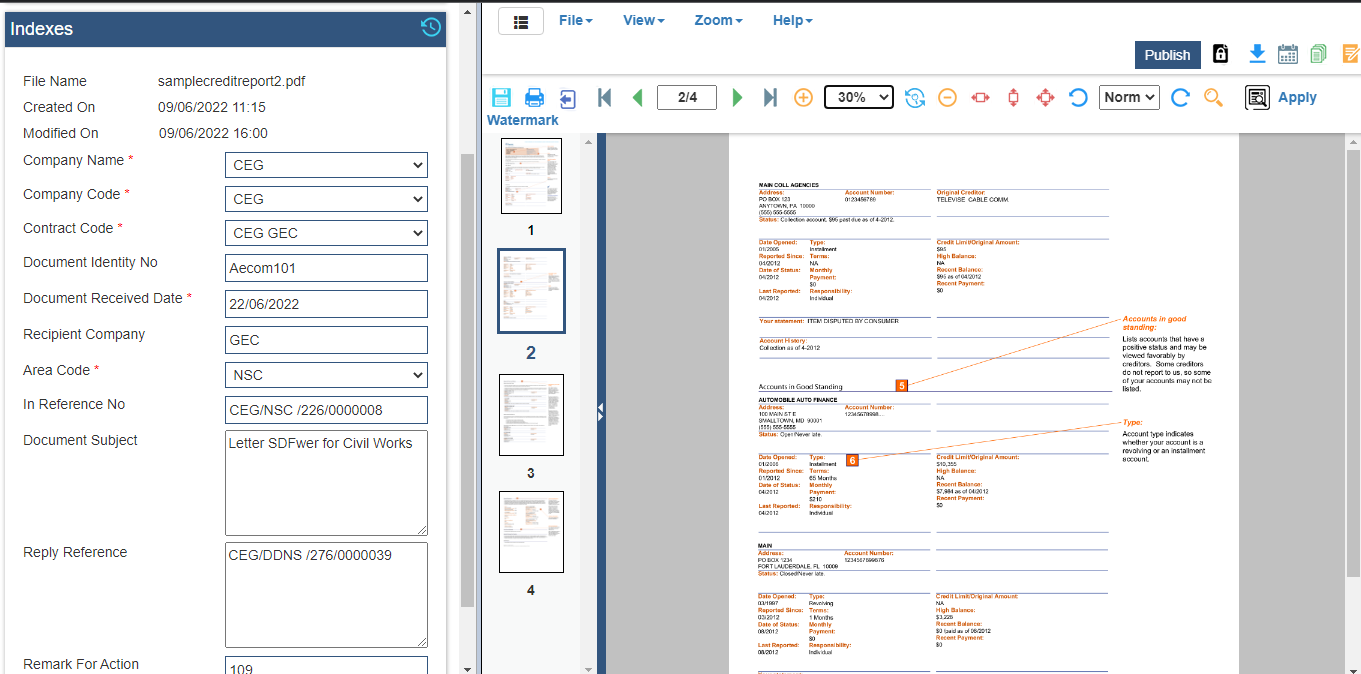This screenshot has width=1361, height=674.
Task: Open the Zoom menu
Action: 718,20
